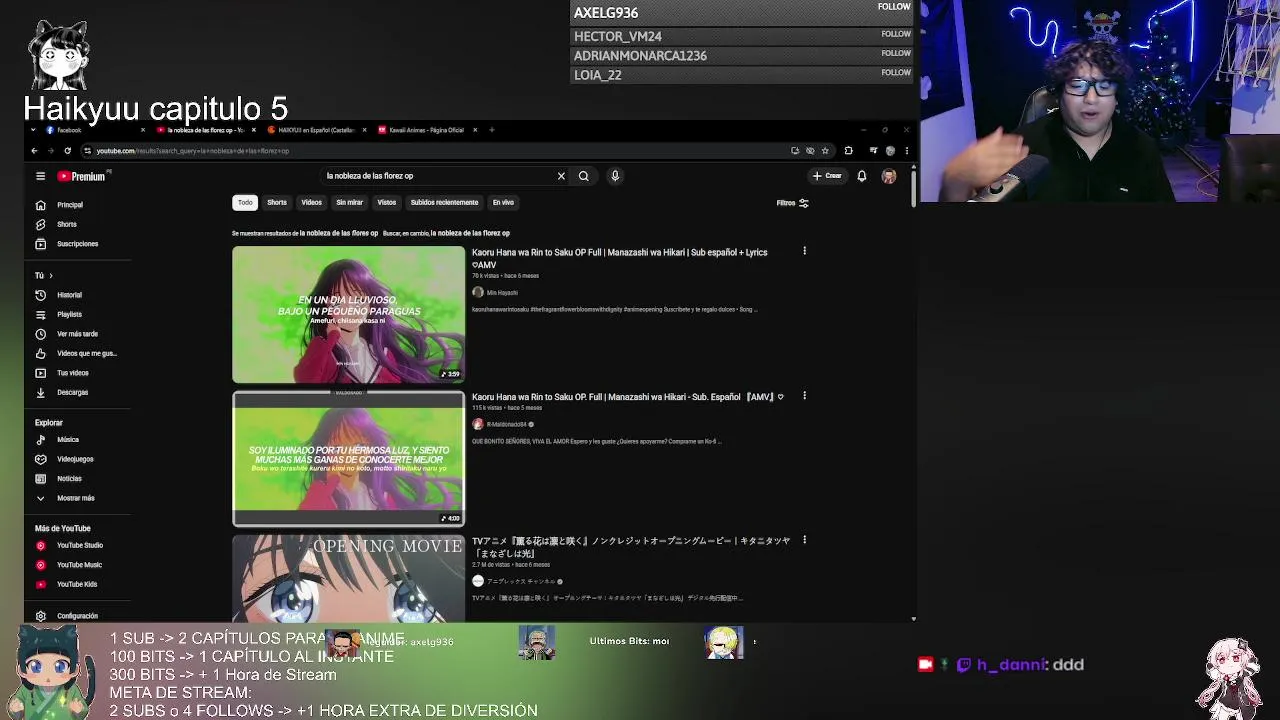1280x720 pixels.
Task: Select the Sin mirar filter chip
Action: (349, 203)
